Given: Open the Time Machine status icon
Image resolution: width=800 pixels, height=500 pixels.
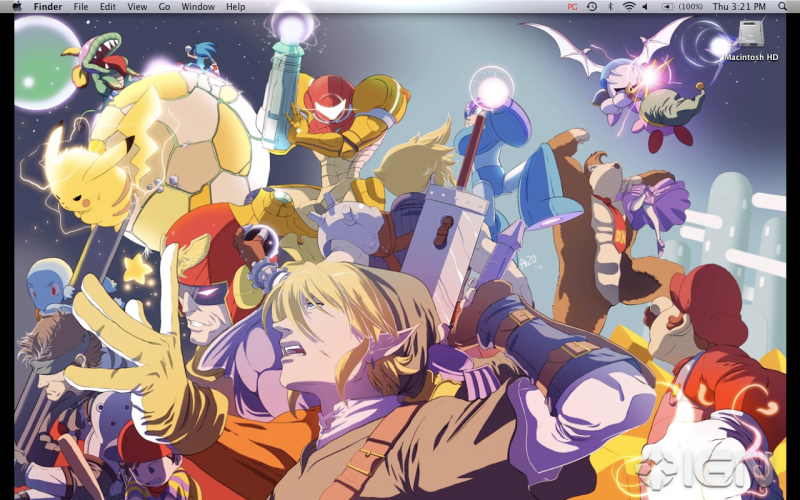Looking at the screenshot, I should 592,7.
